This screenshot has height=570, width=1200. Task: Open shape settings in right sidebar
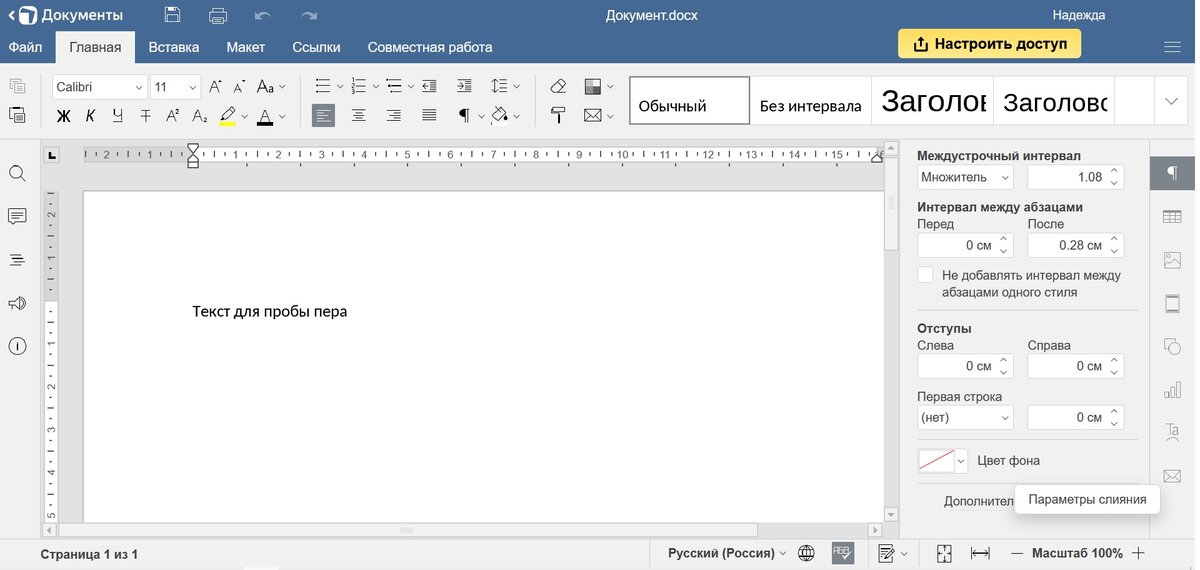(1172, 346)
